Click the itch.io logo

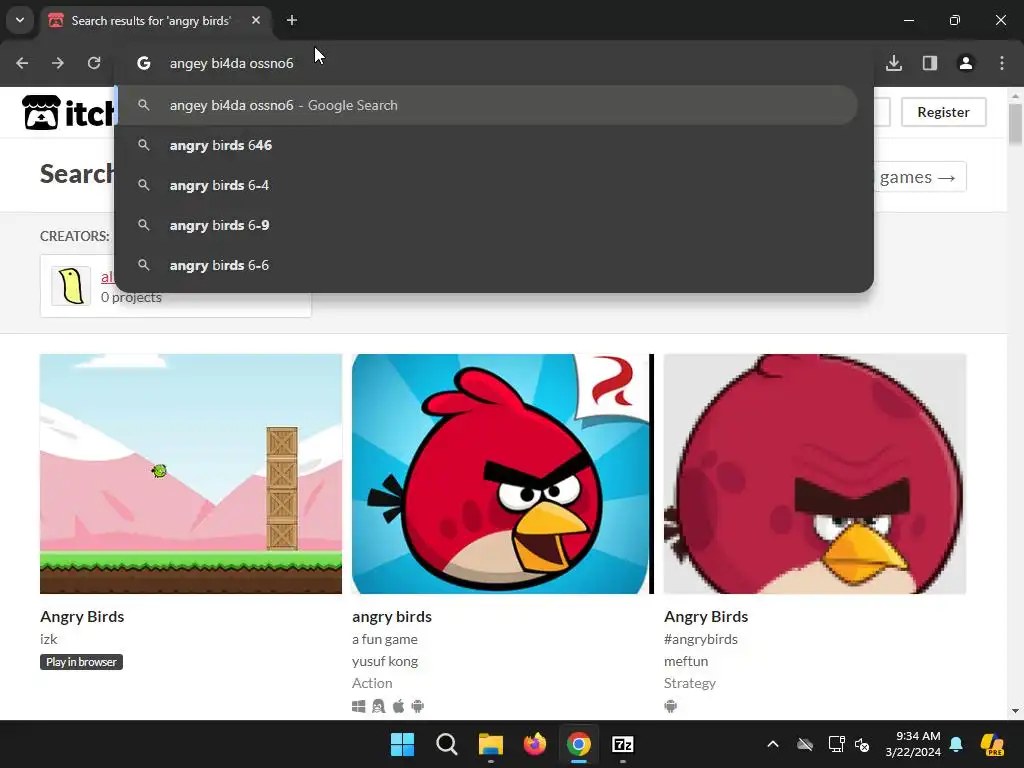[69, 112]
